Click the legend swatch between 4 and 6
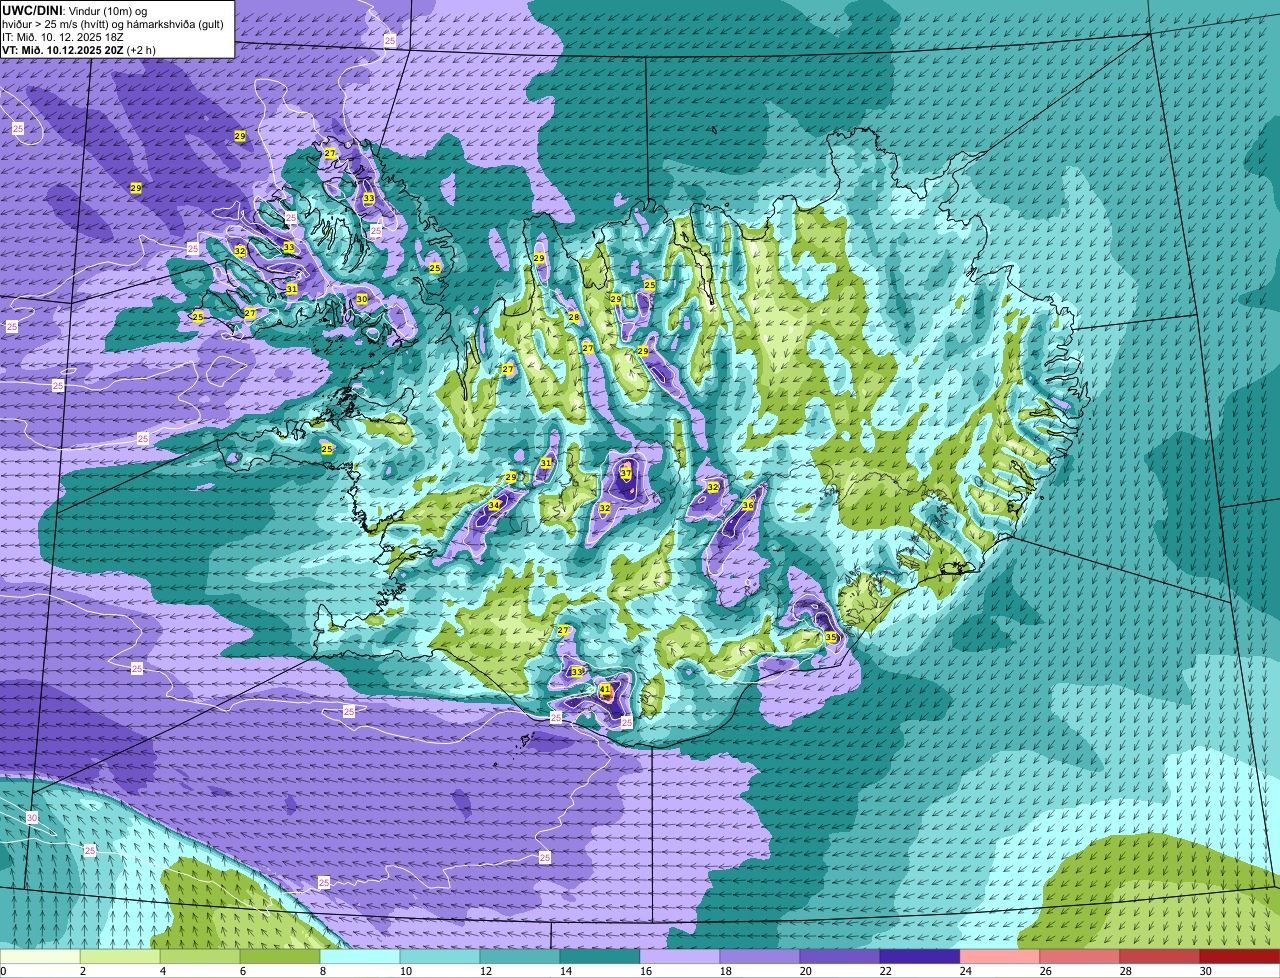 click(x=200, y=956)
